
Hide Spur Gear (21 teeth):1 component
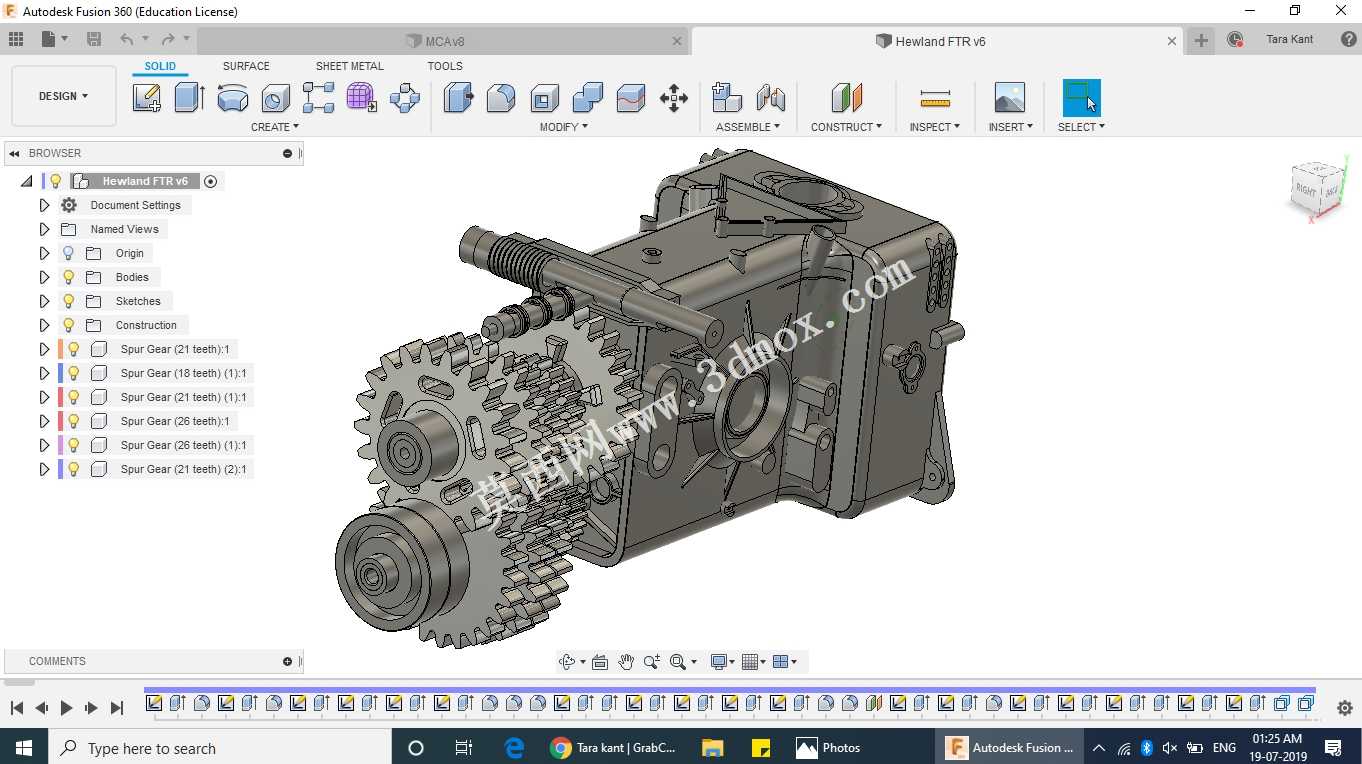click(73, 349)
